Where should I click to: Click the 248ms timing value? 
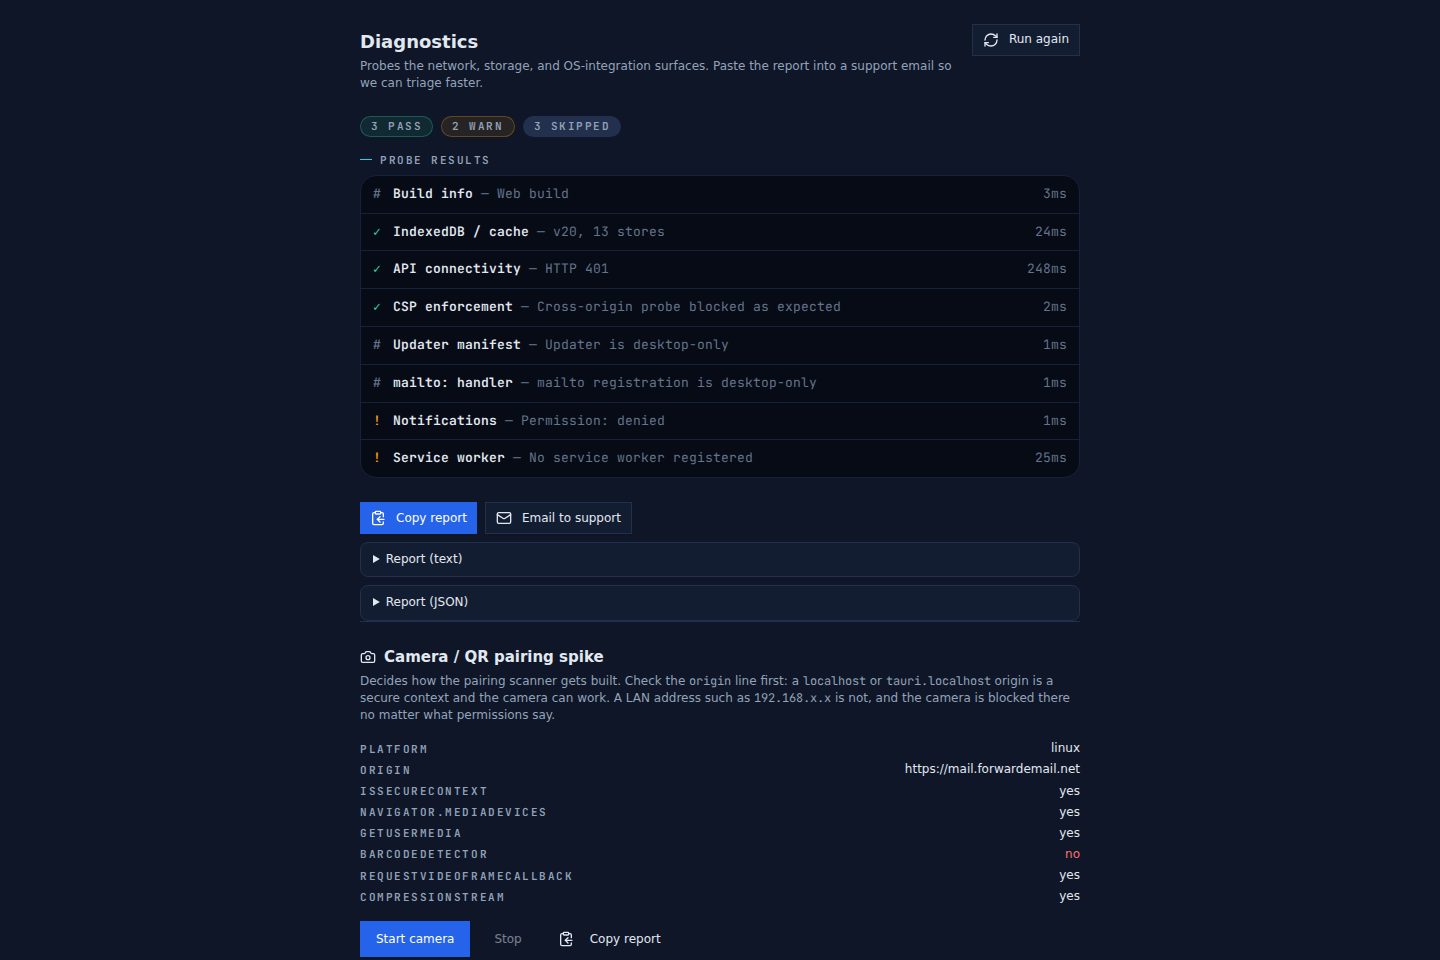[1047, 269]
